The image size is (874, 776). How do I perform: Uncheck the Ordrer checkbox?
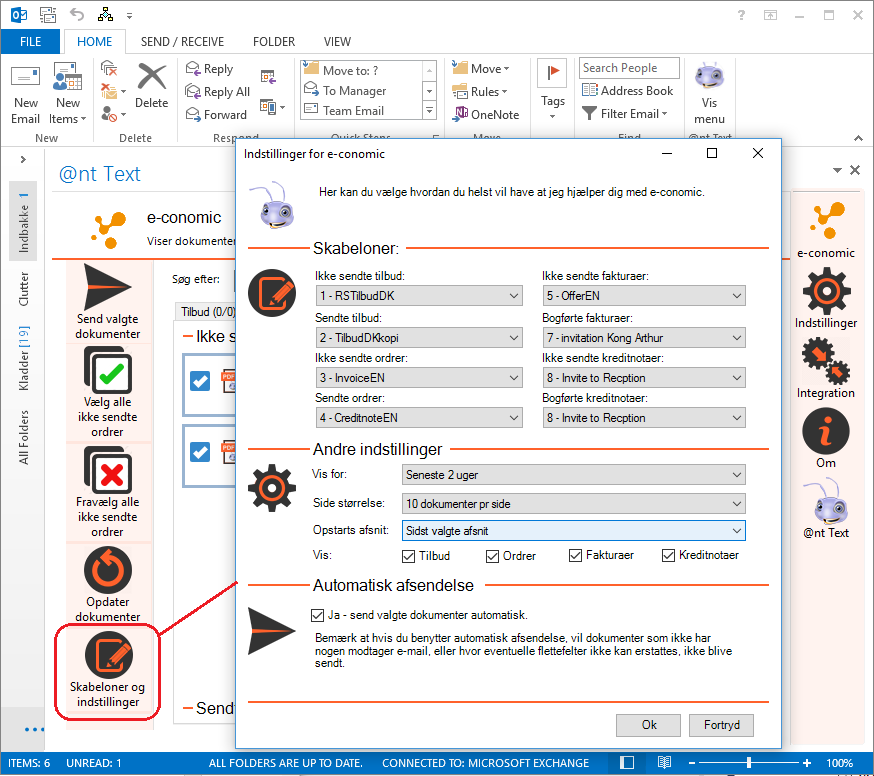[x=492, y=556]
